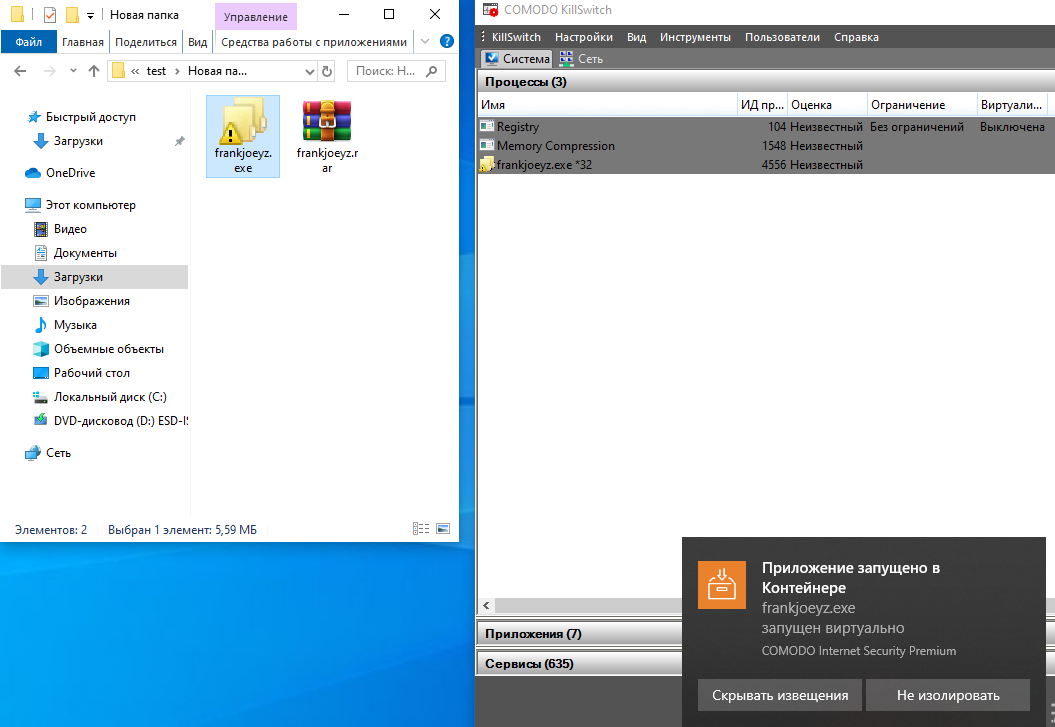Open address bar history dropdown
This screenshot has width=1055, height=727.
click(x=310, y=71)
